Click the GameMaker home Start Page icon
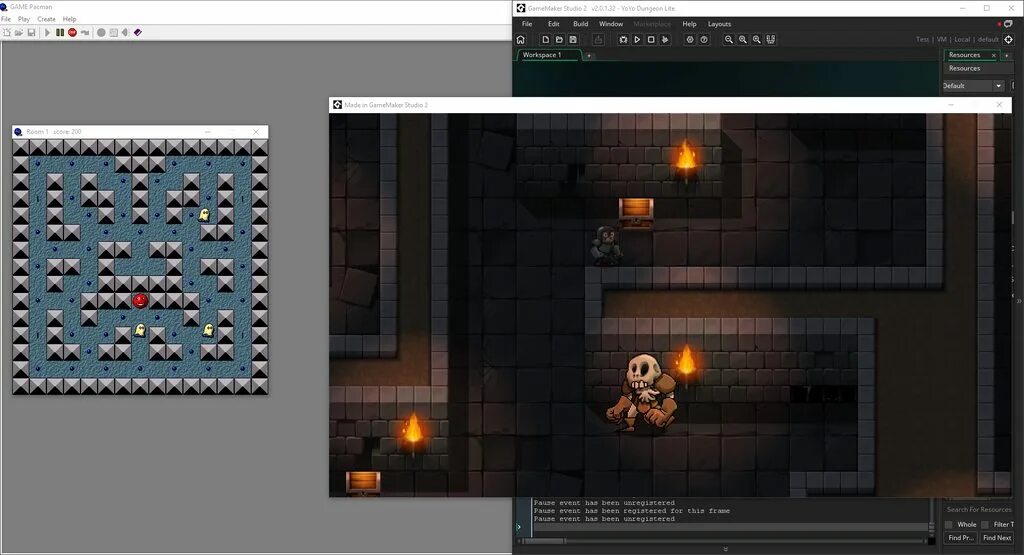The width and height of the screenshot is (1024, 555). [520, 39]
